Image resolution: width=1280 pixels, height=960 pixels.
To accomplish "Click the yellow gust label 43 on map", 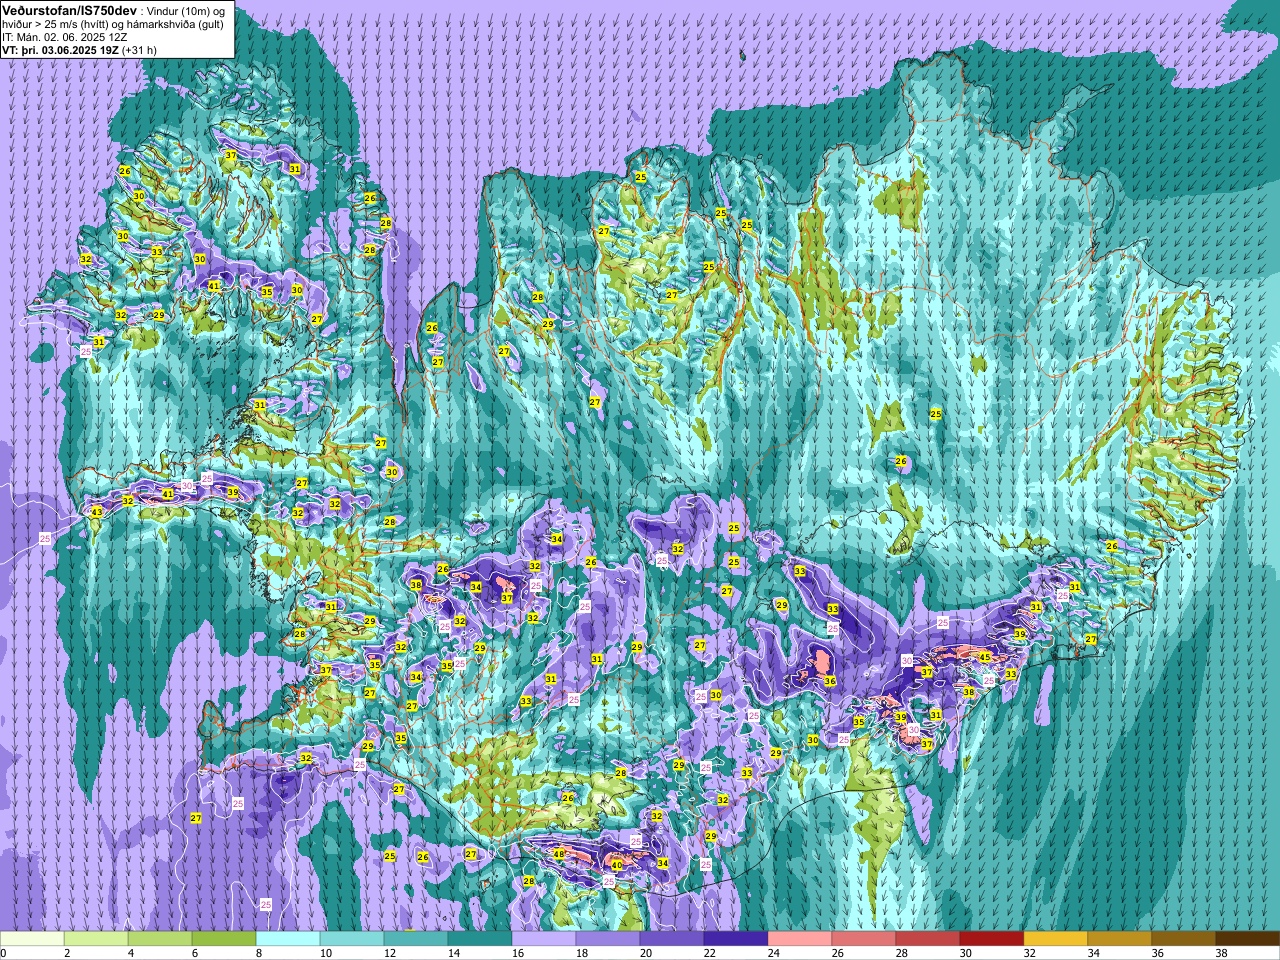I will click(97, 512).
